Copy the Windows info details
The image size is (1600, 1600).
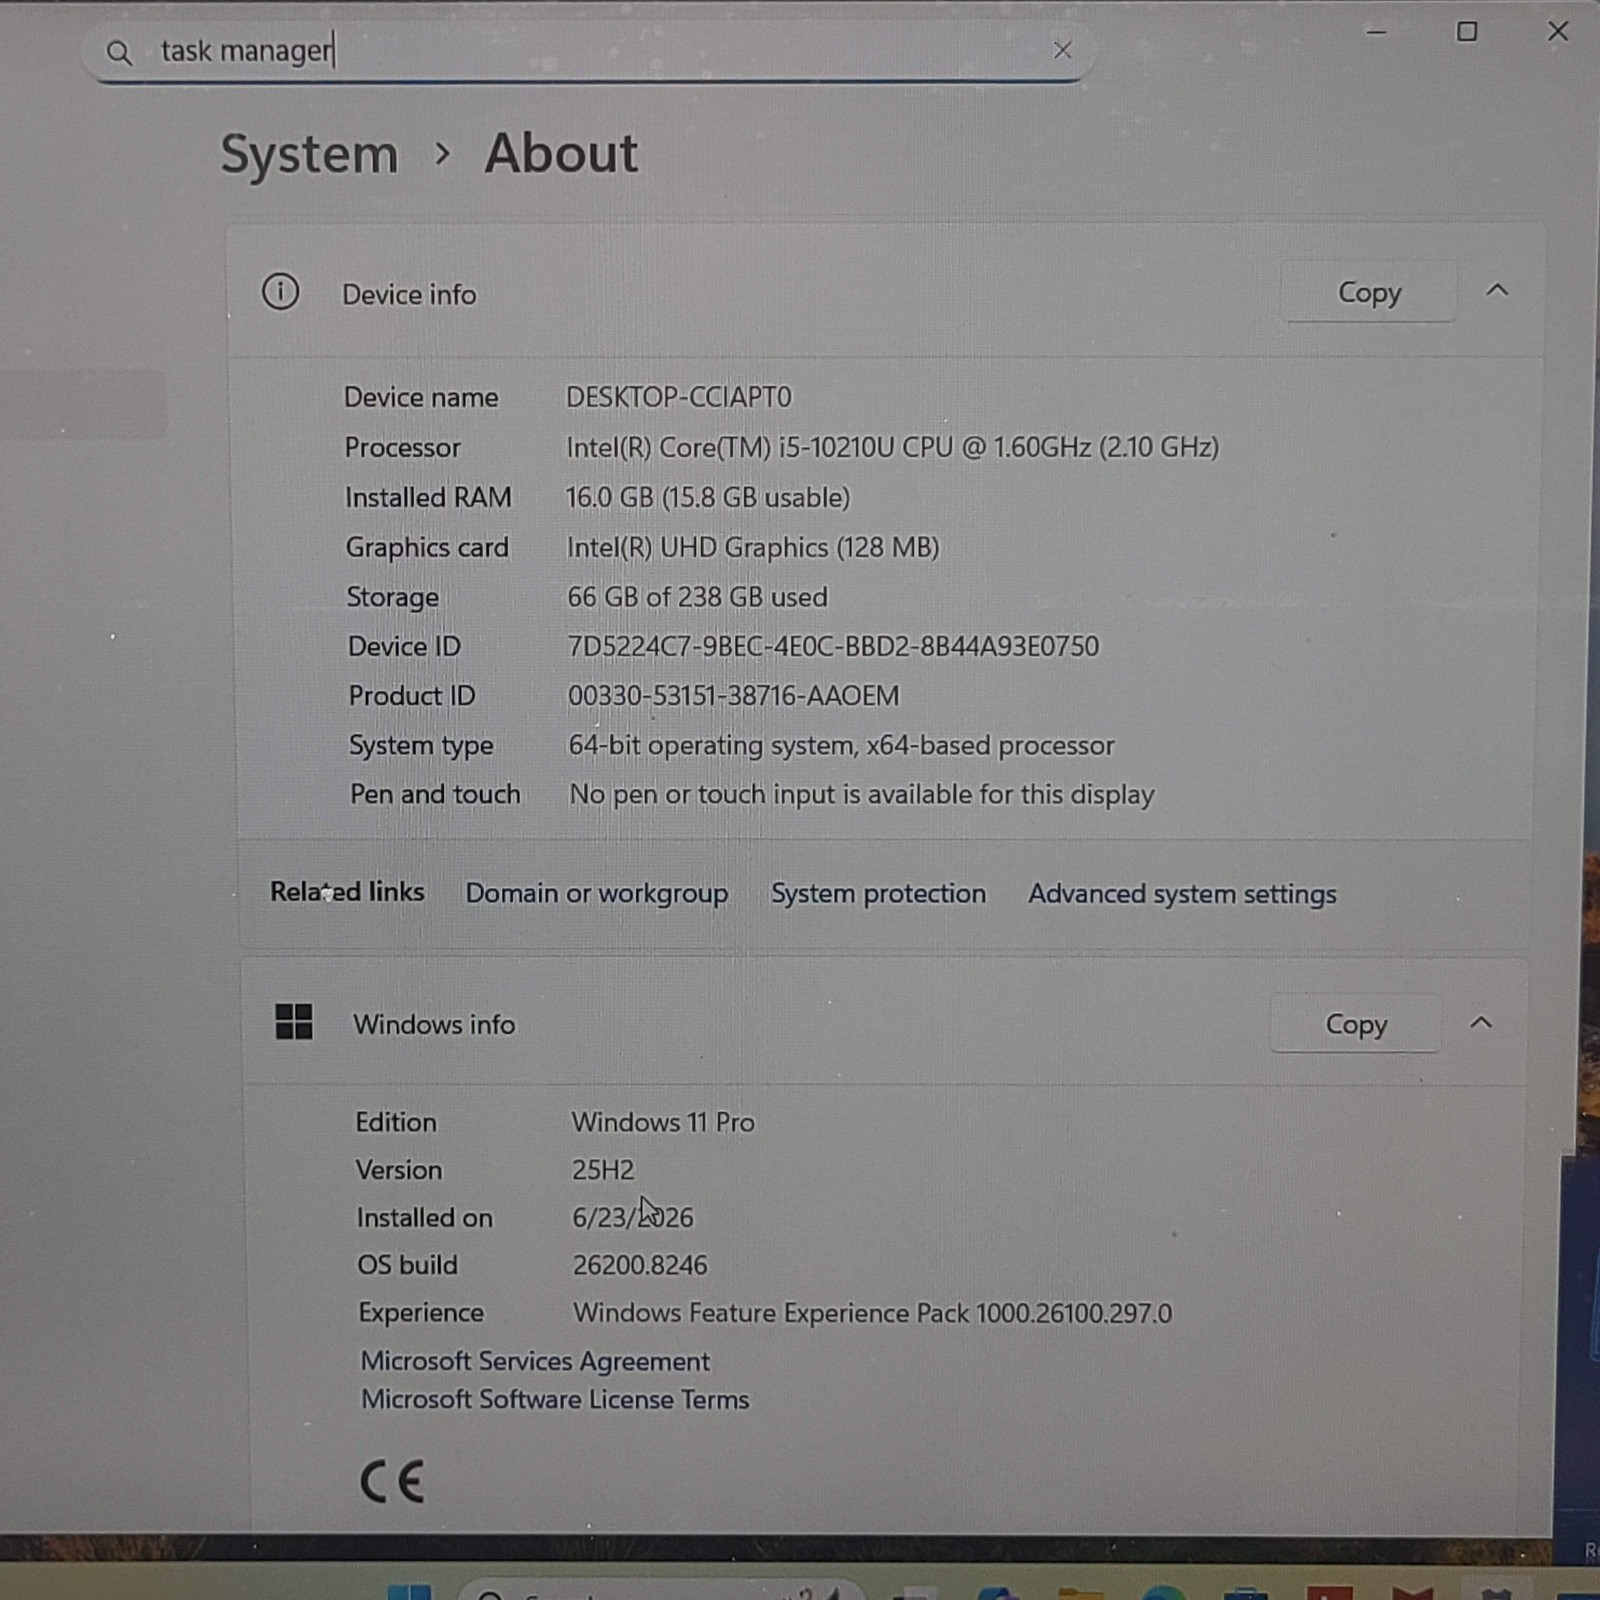(x=1356, y=1024)
